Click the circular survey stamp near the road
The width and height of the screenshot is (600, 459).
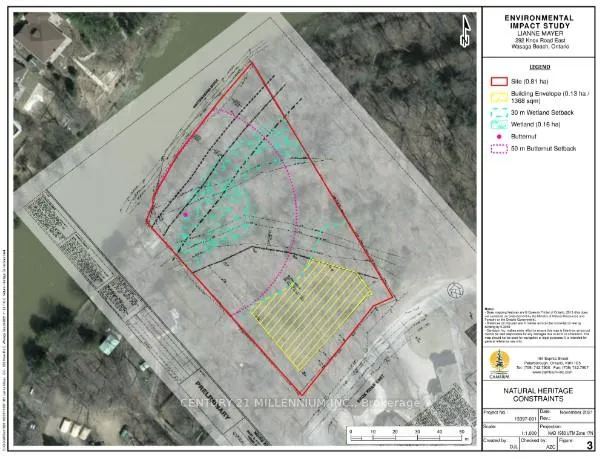tap(455, 290)
